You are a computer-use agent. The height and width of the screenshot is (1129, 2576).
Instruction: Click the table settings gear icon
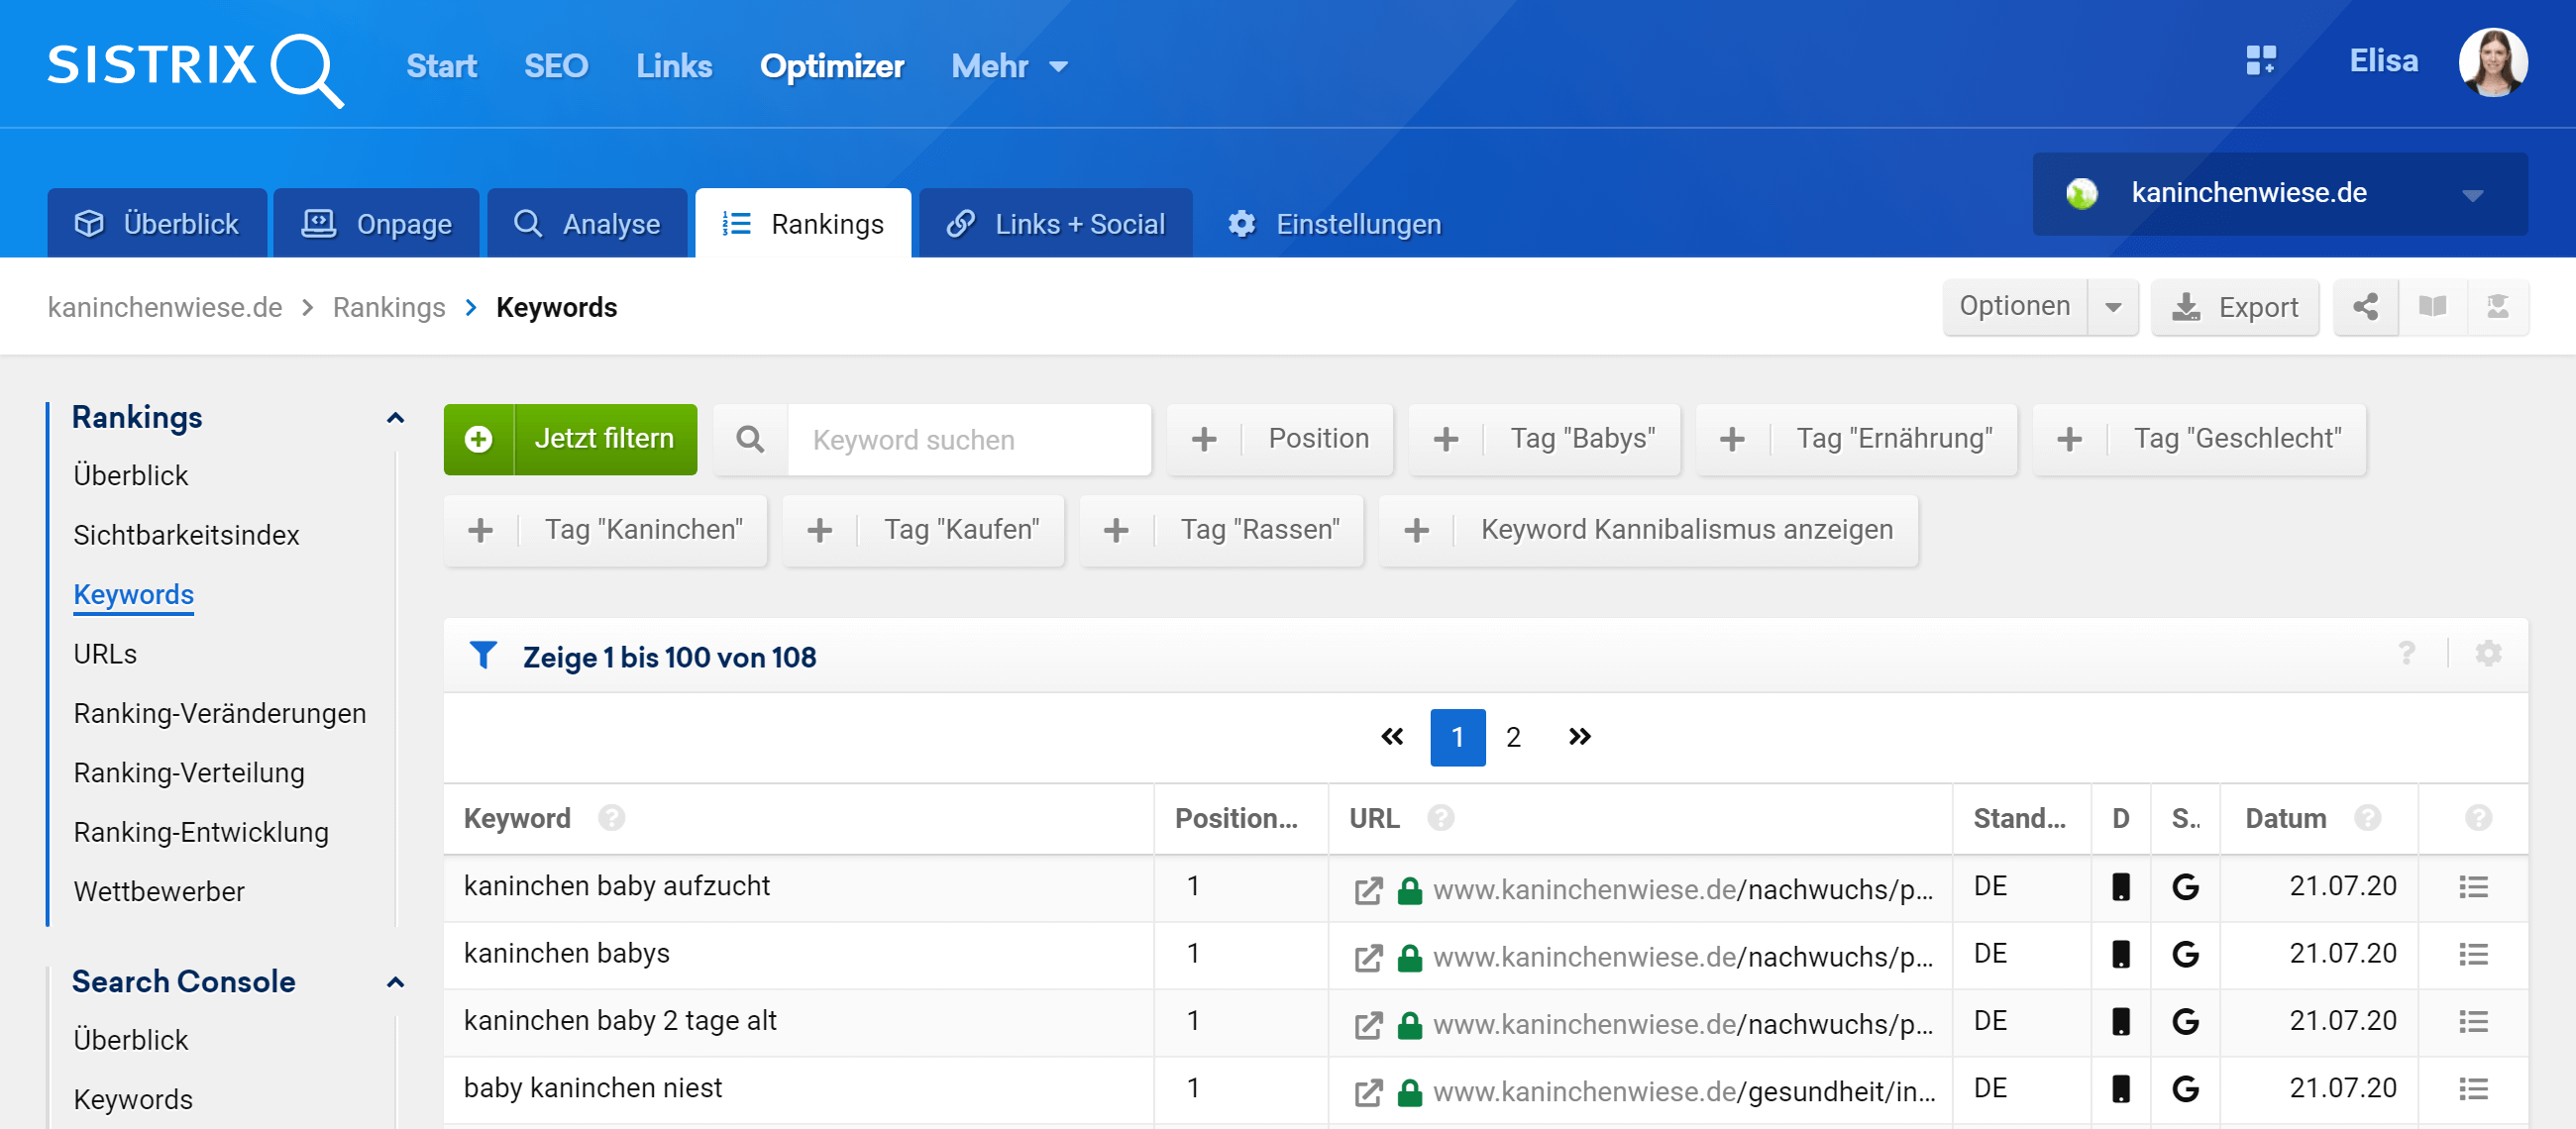[x=2488, y=654]
